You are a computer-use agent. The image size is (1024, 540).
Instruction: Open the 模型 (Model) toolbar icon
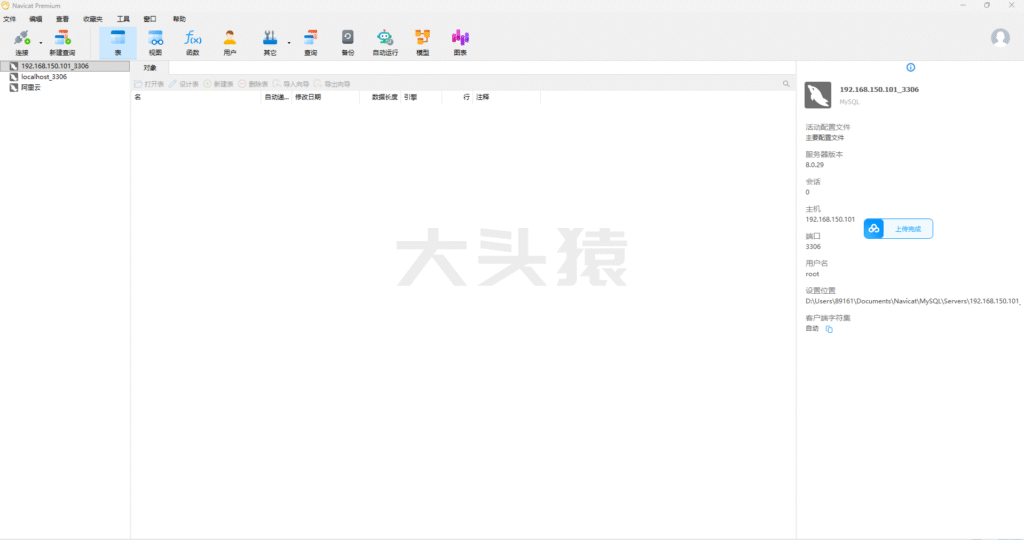tap(422, 40)
